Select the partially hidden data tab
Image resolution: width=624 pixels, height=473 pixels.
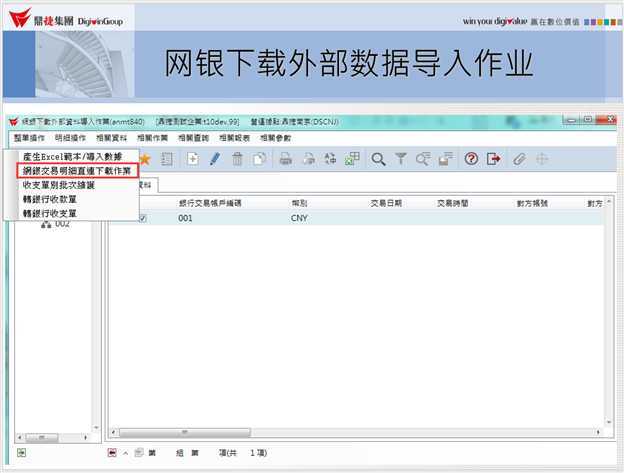148,185
